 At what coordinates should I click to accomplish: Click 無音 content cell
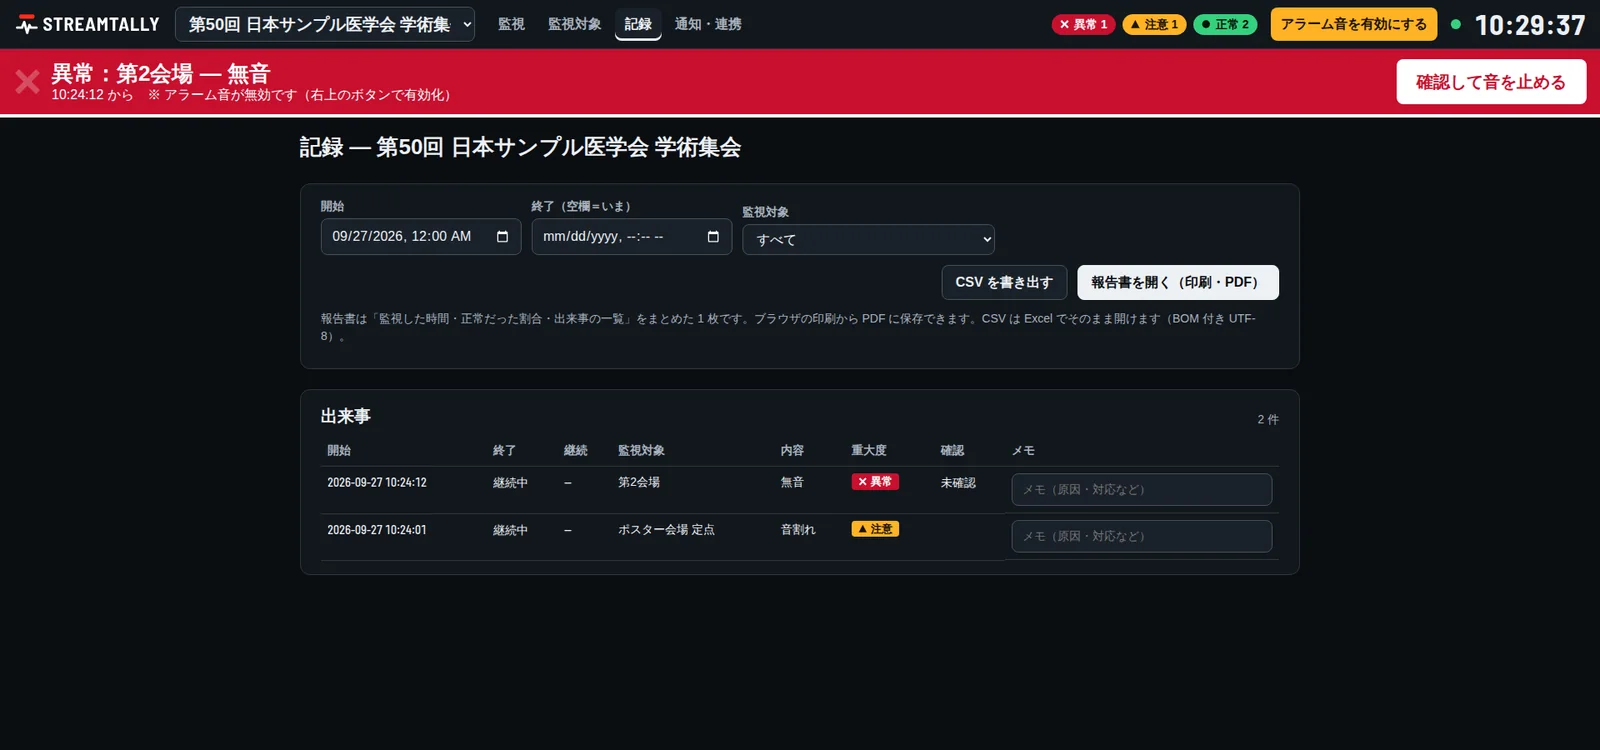(792, 482)
